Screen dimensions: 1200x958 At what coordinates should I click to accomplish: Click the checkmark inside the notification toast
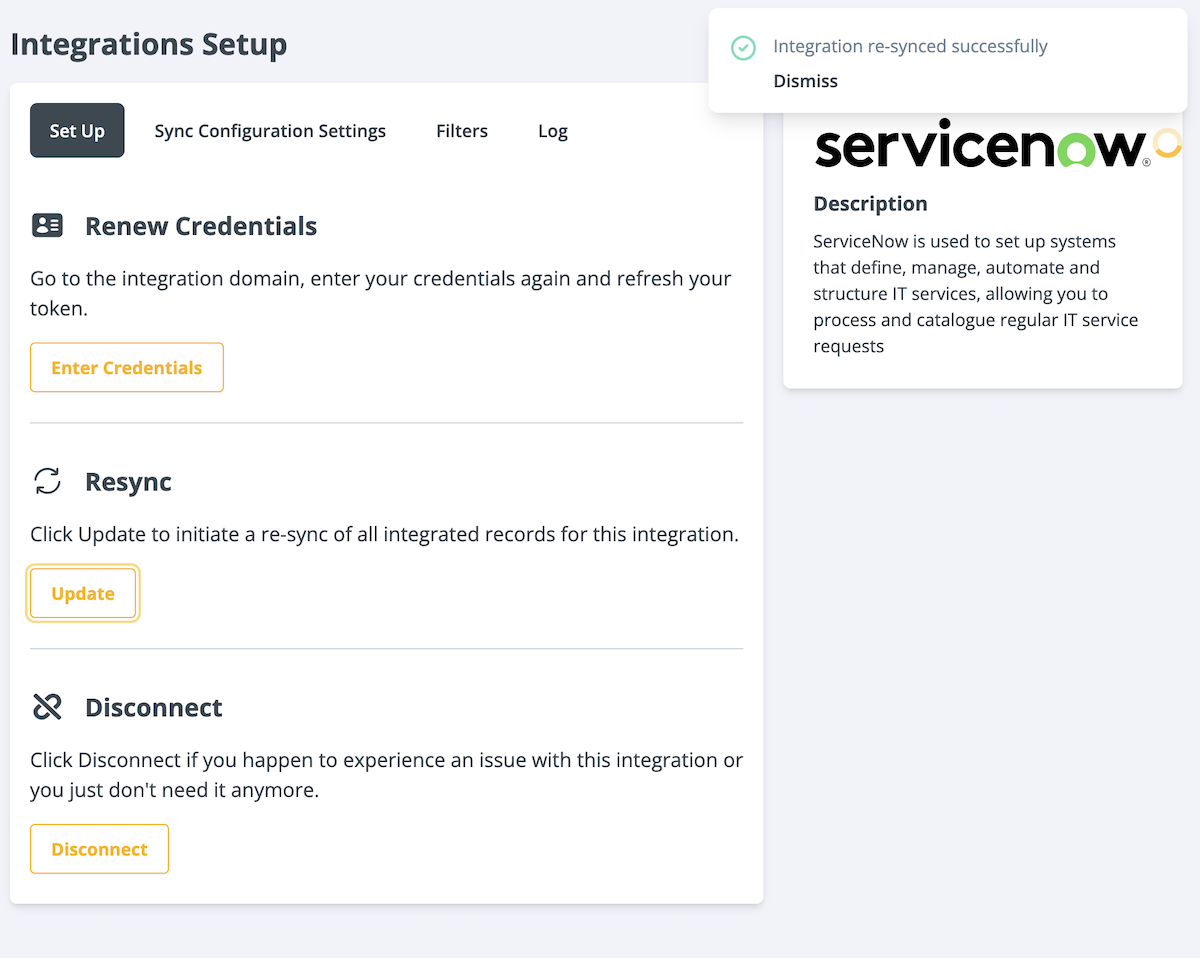click(743, 46)
